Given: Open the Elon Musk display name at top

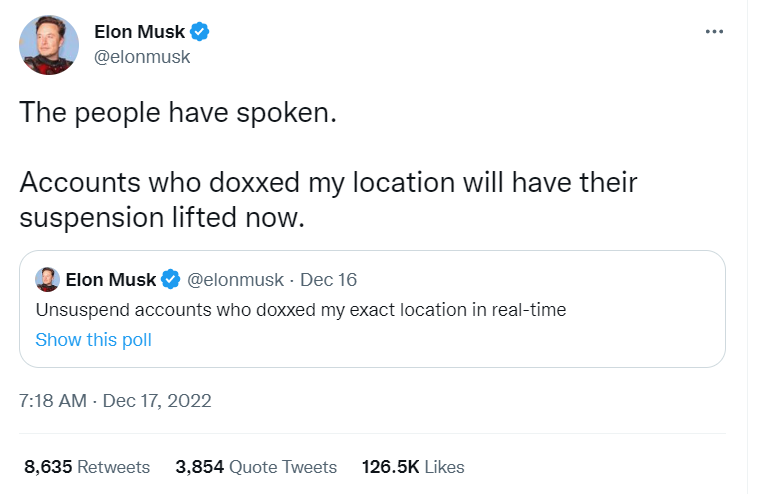Looking at the screenshot, I should (139, 33).
